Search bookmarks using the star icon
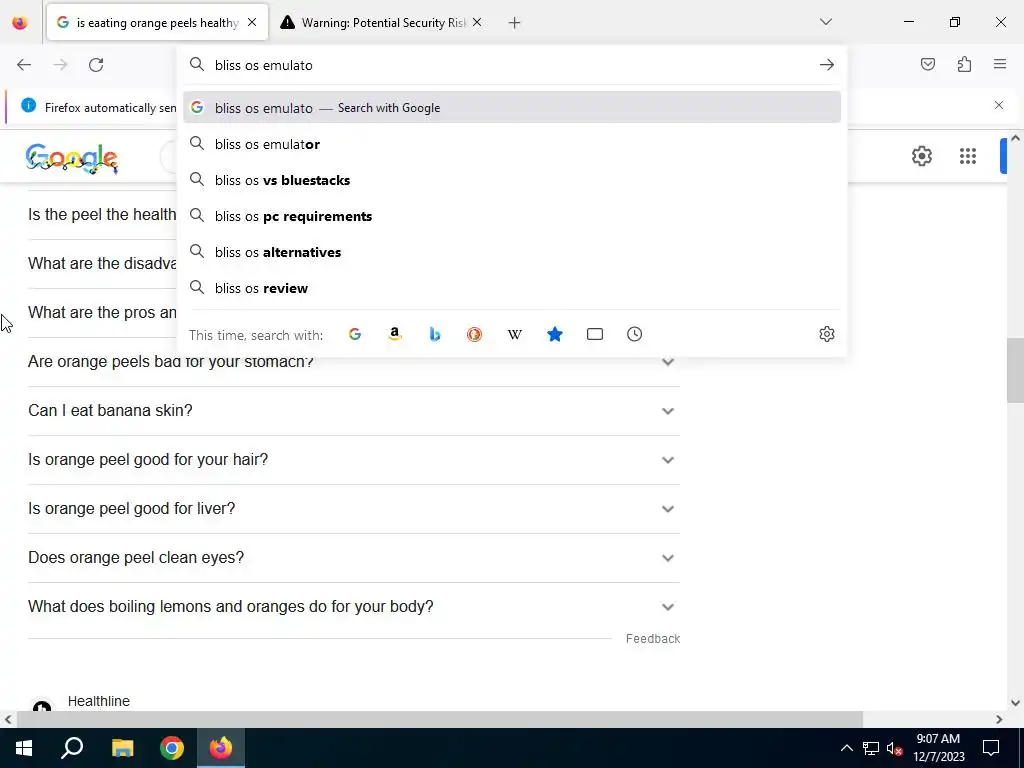The height and width of the screenshot is (768, 1024). point(554,334)
